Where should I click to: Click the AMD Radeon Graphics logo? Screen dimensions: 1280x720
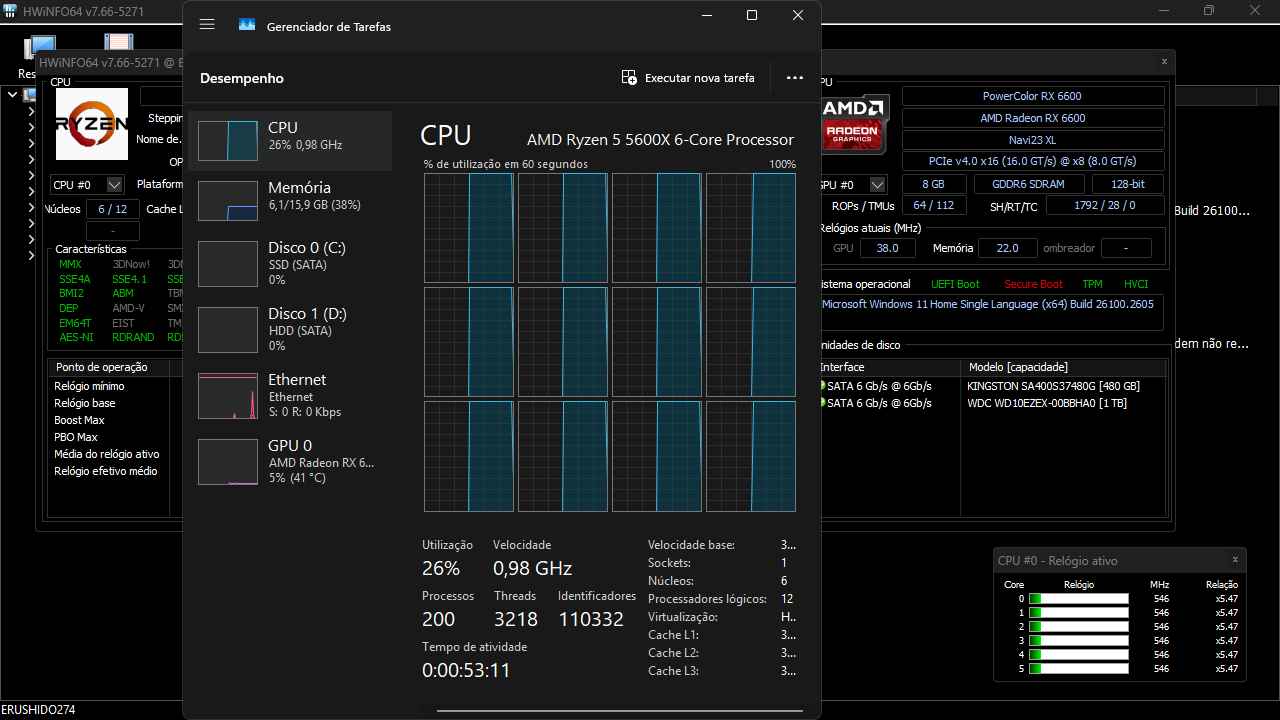[853, 123]
